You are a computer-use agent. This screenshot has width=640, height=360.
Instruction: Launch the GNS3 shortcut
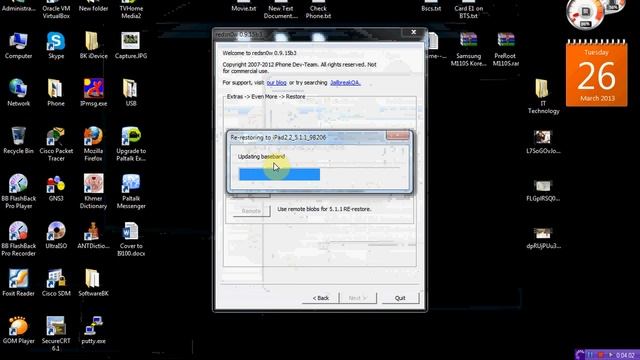pyautogui.click(x=56, y=188)
